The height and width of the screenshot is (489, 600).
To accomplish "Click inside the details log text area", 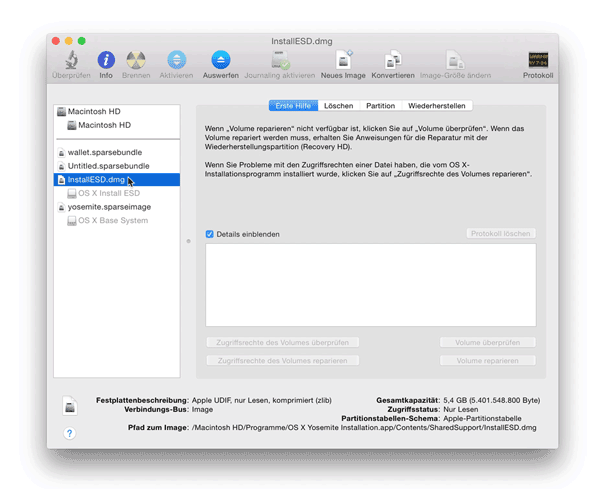I will click(x=370, y=285).
